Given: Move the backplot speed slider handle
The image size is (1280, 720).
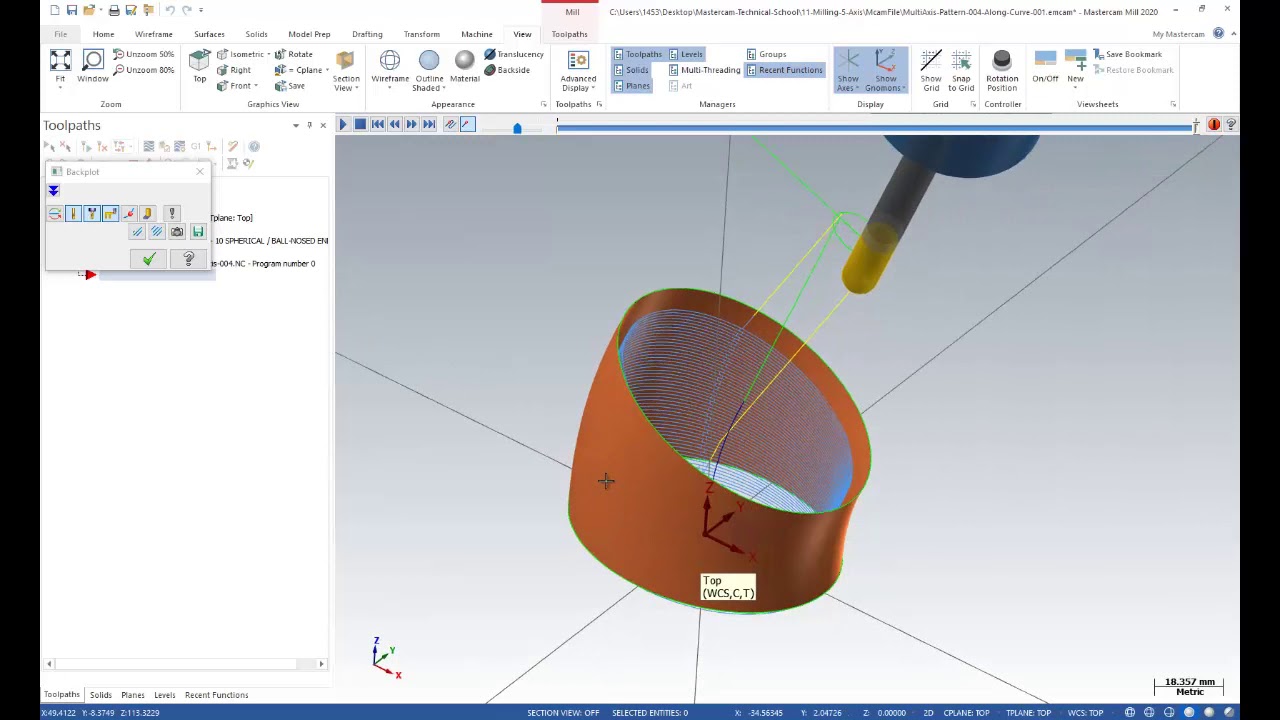Looking at the screenshot, I should click(x=517, y=128).
